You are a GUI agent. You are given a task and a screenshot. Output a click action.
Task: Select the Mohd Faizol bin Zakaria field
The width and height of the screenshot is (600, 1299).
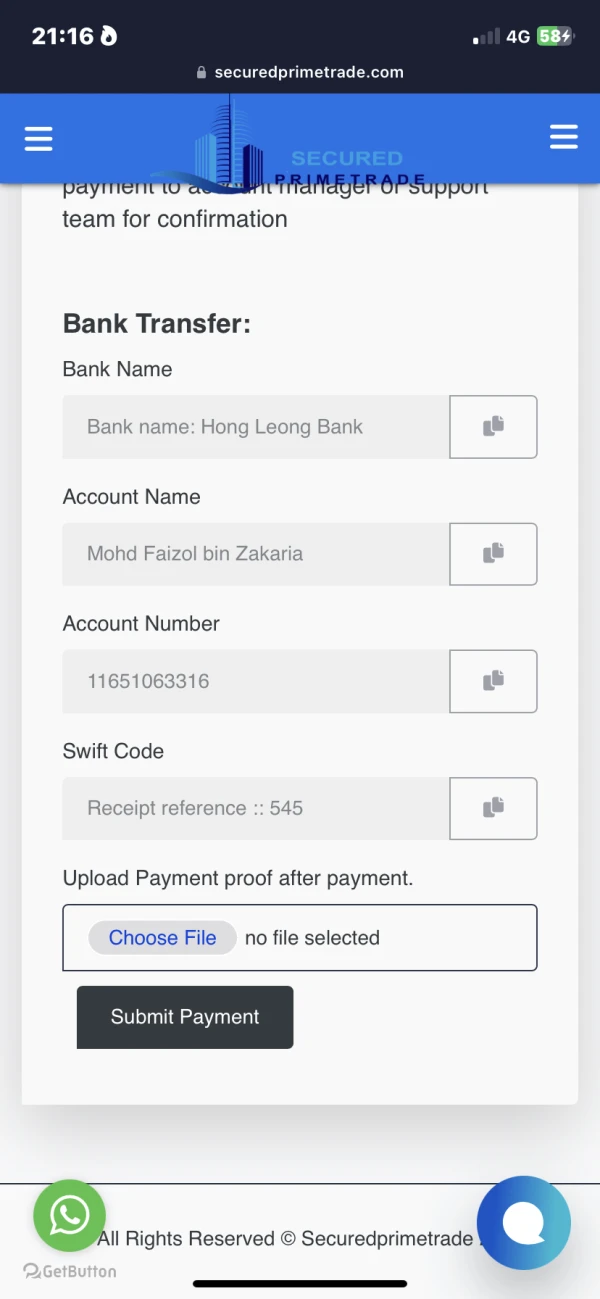[256, 554]
